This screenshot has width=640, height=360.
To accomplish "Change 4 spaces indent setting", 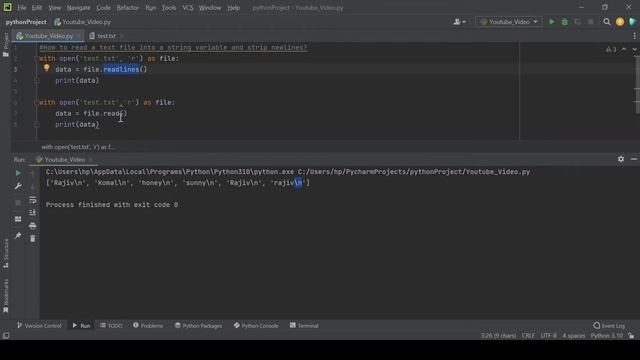I will [573, 336].
